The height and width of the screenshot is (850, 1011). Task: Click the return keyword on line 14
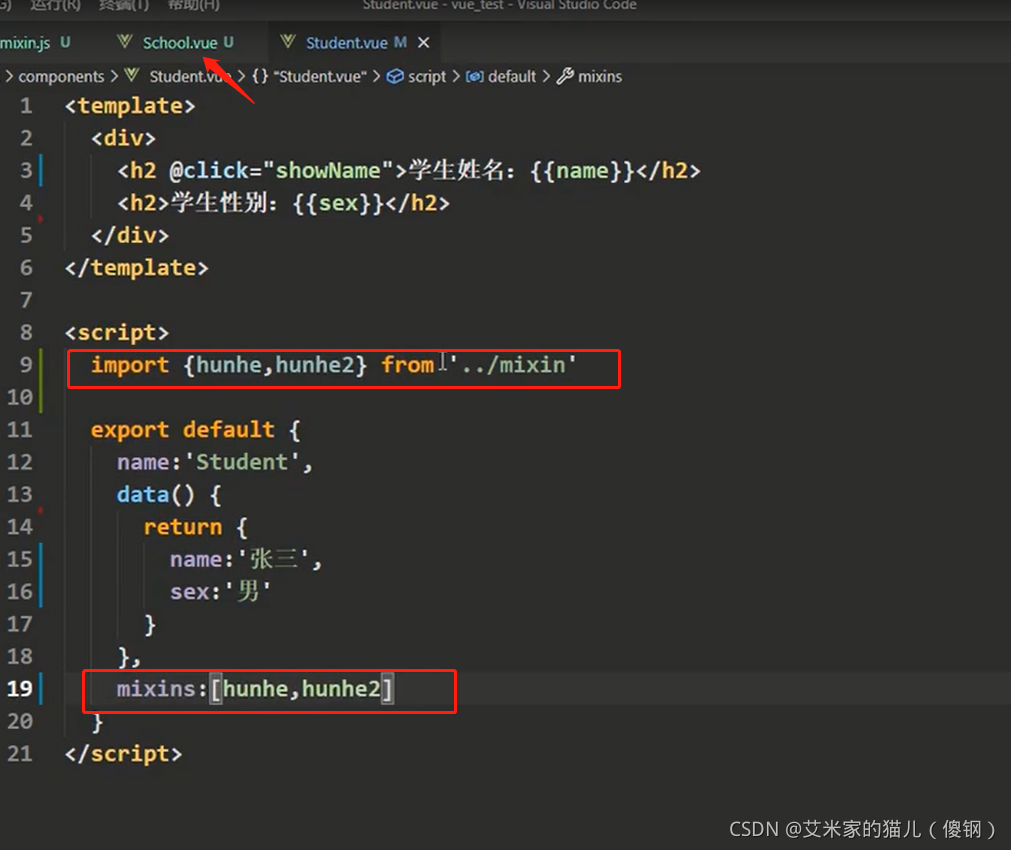[x=182, y=528]
